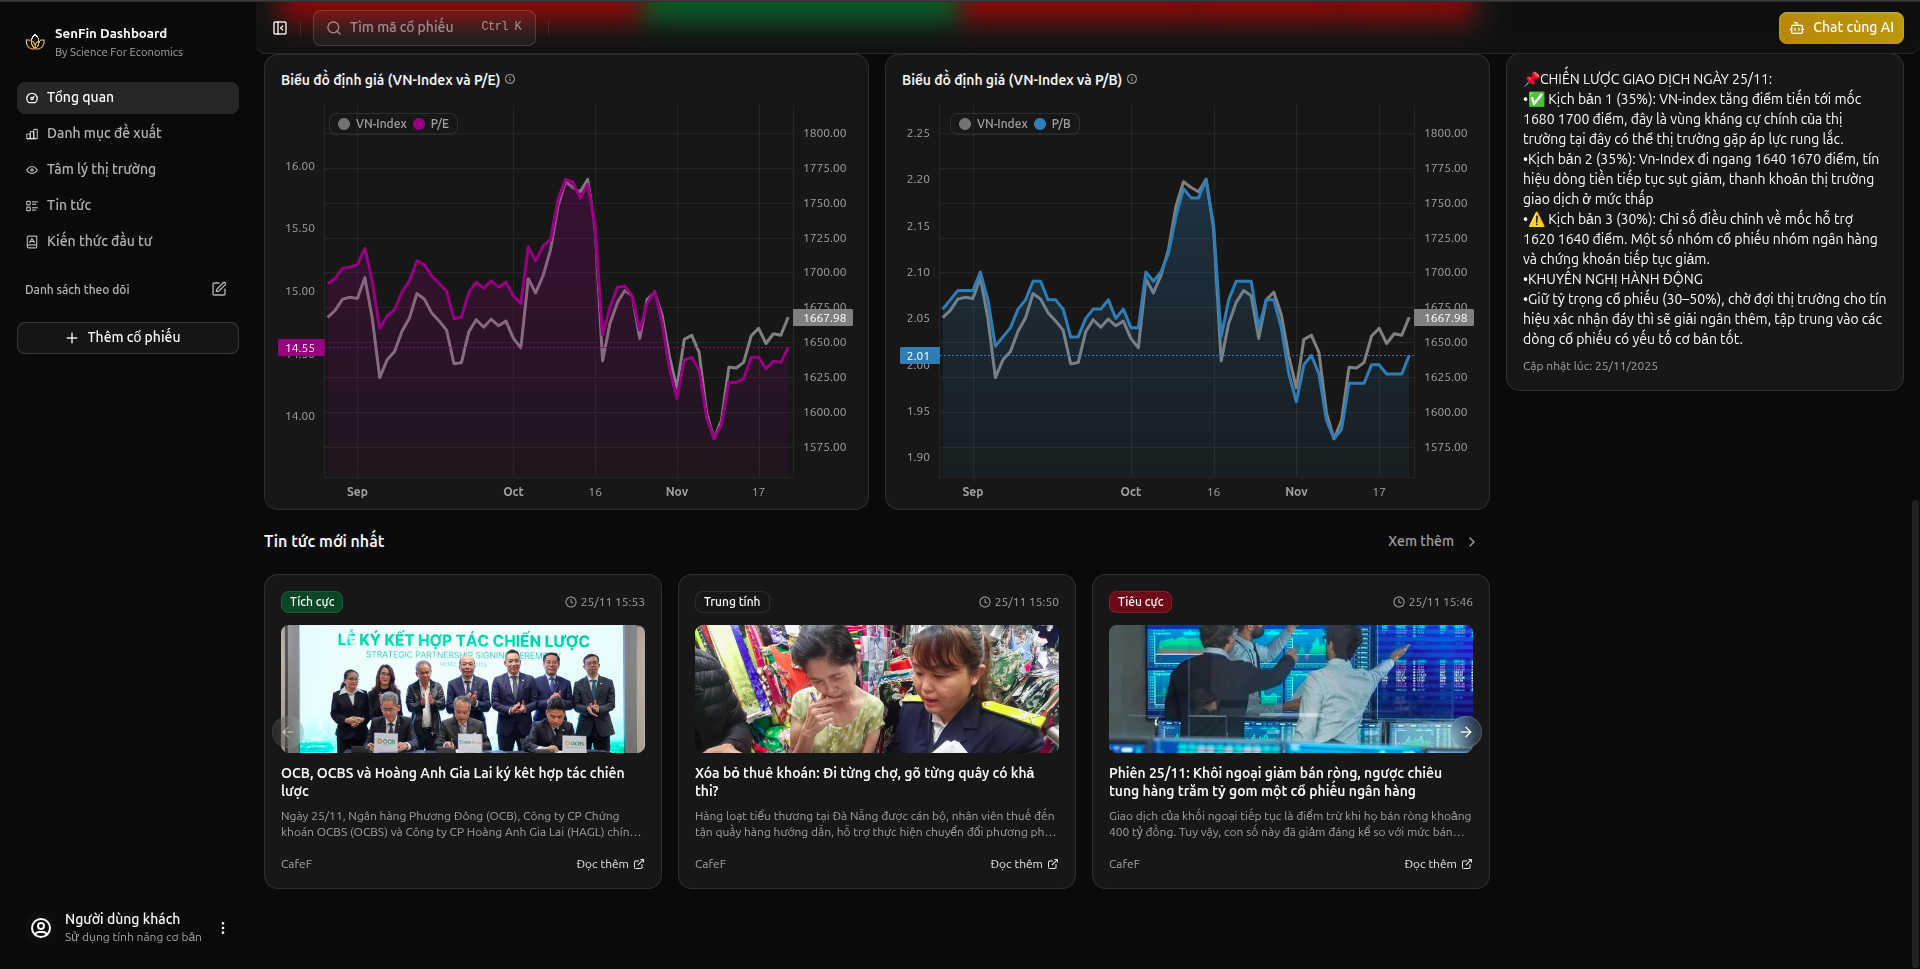Expand Xem thêm for more news

click(1422, 541)
